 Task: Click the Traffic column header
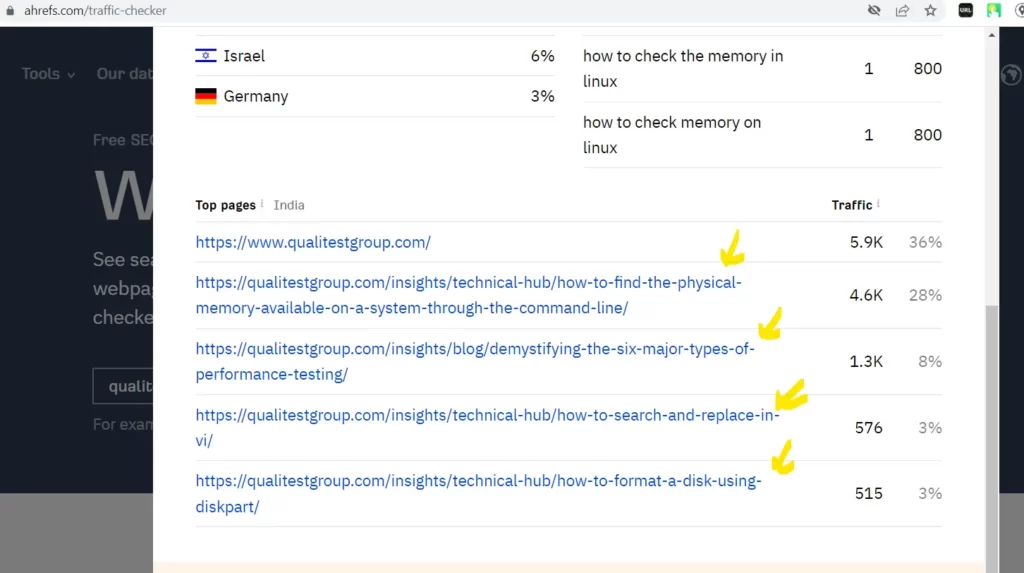coord(852,205)
